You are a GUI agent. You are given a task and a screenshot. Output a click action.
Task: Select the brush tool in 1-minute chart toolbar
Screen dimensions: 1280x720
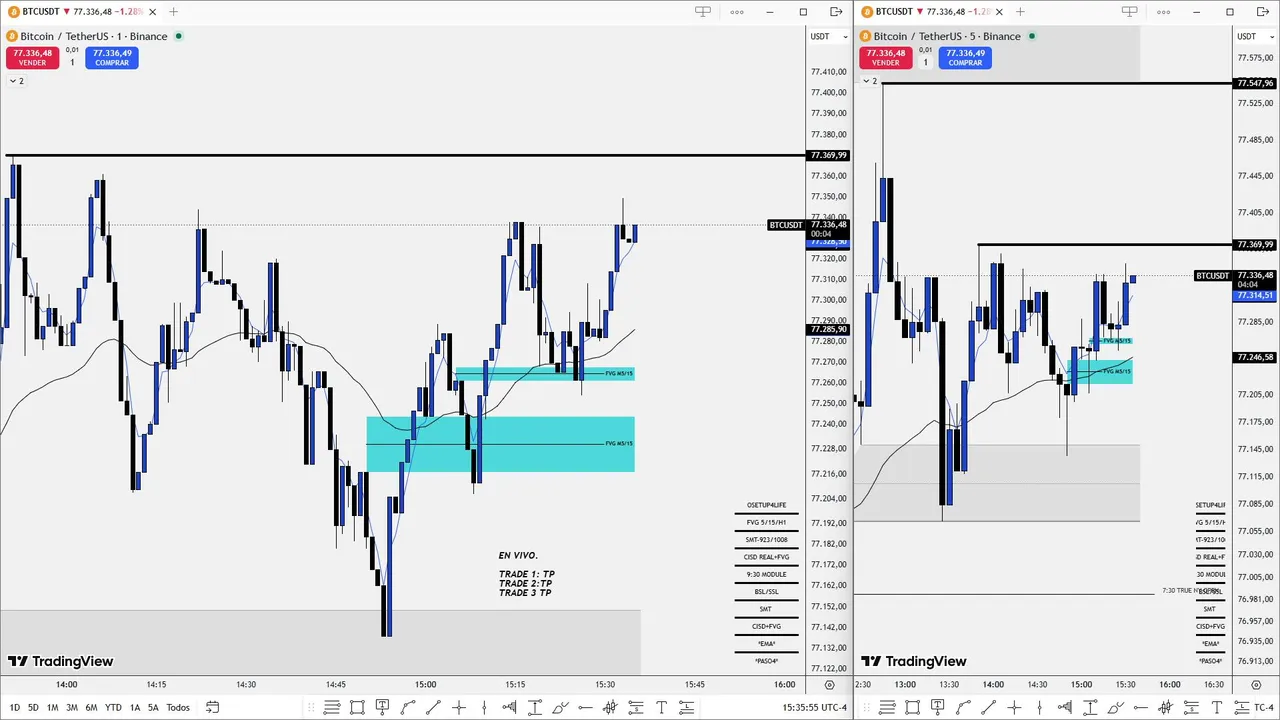click(560, 707)
